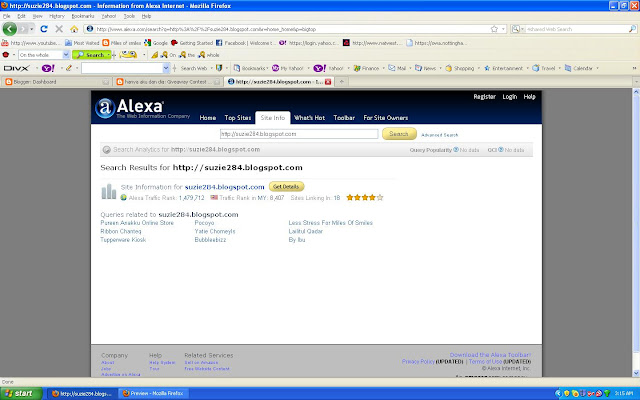This screenshot has height=400, width=640.
Task: Reload the page with the refresh icon
Action: click(44, 29)
